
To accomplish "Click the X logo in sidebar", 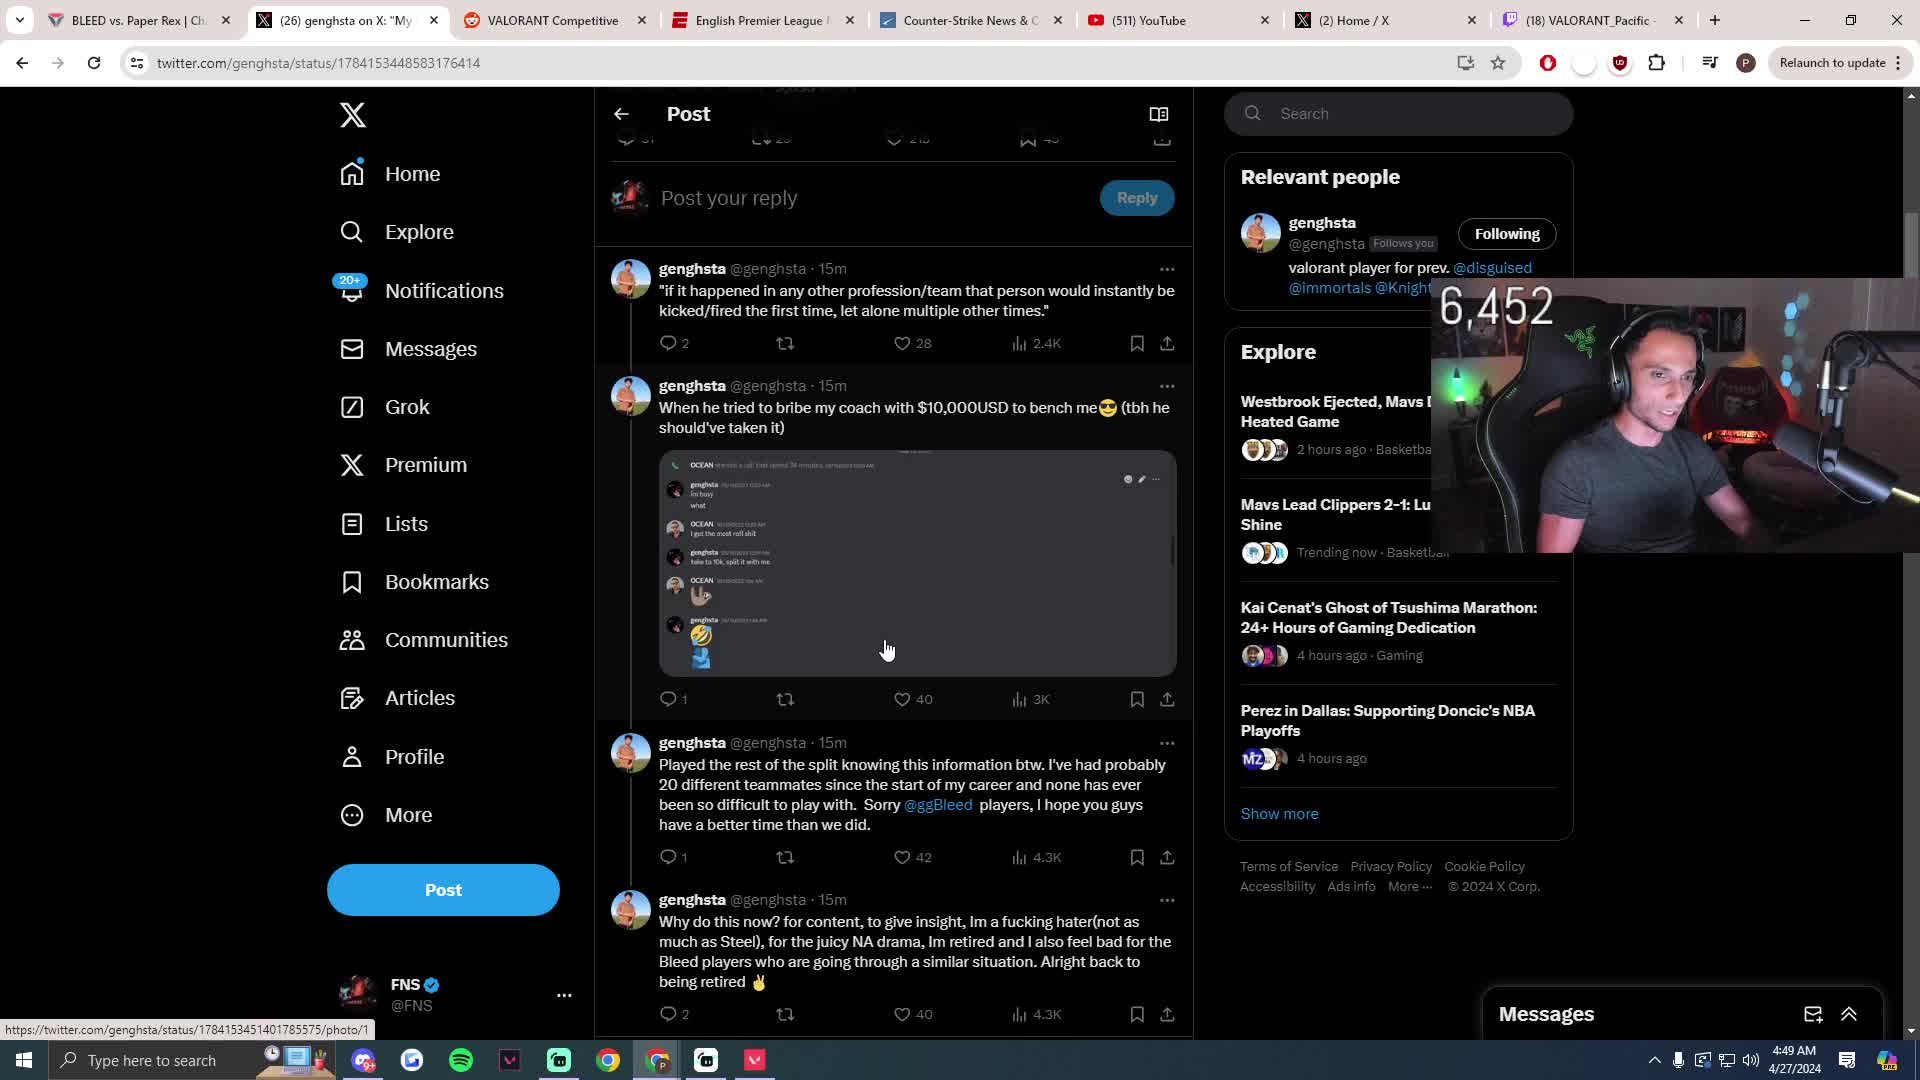I will pyautogui.click(x=352, y=115).
